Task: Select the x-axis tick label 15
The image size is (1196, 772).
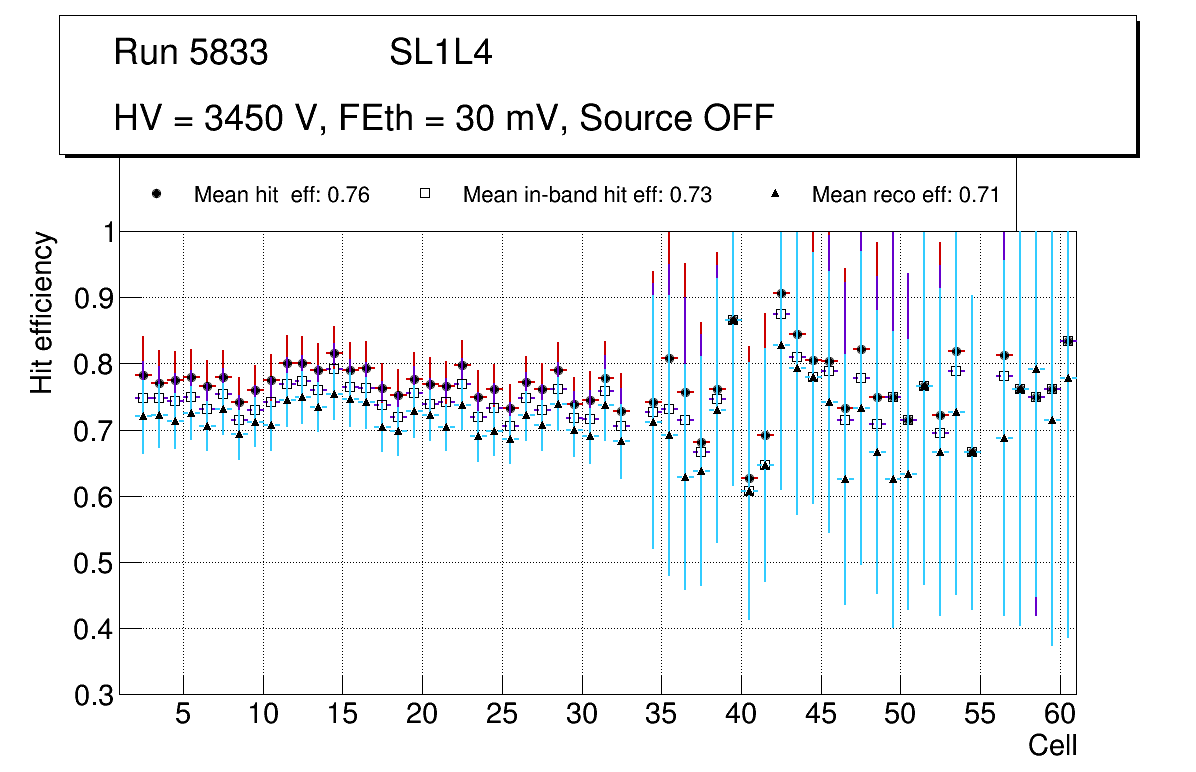Action: tap(342, 716)
